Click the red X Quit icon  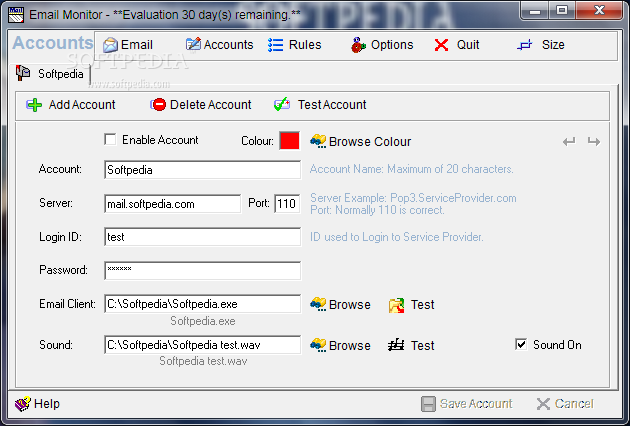tap(441, 45)
